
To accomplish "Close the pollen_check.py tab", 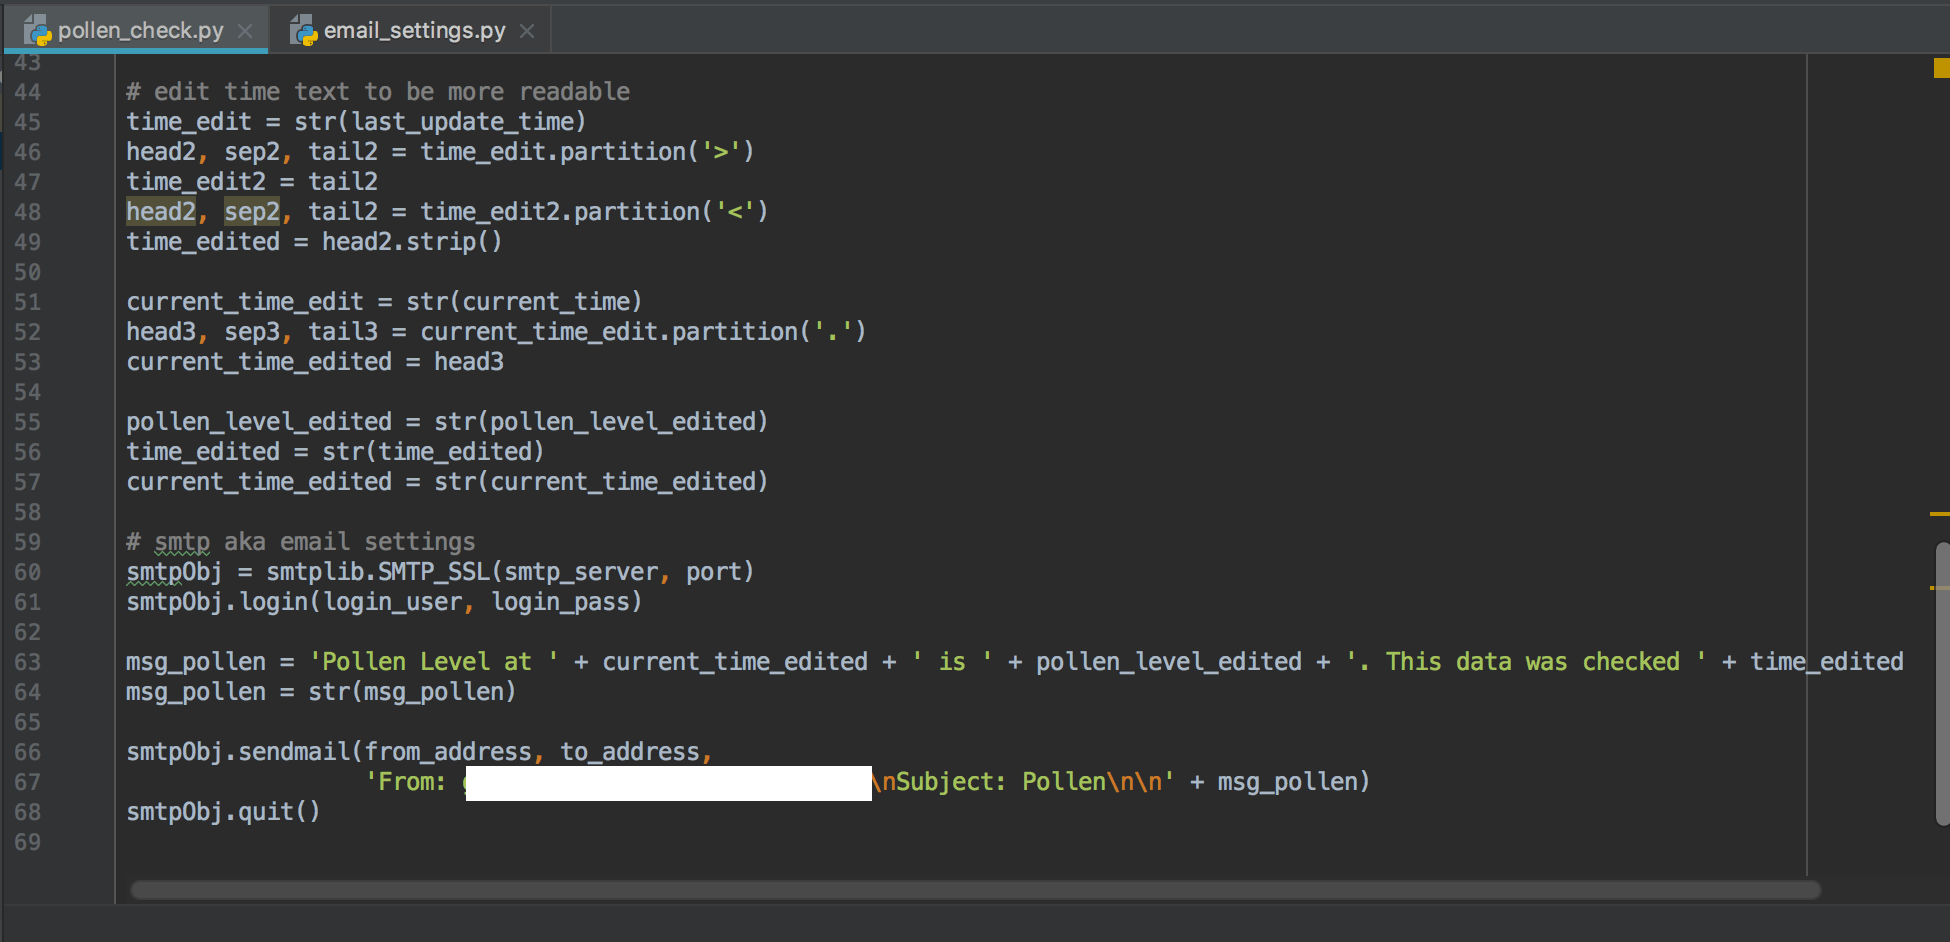I will 245,31.
